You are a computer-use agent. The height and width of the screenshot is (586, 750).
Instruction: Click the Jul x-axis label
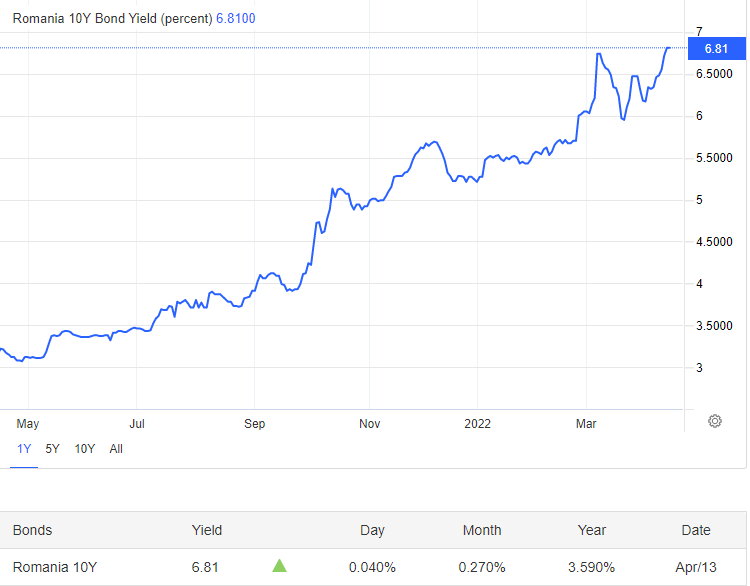(137, 424)
